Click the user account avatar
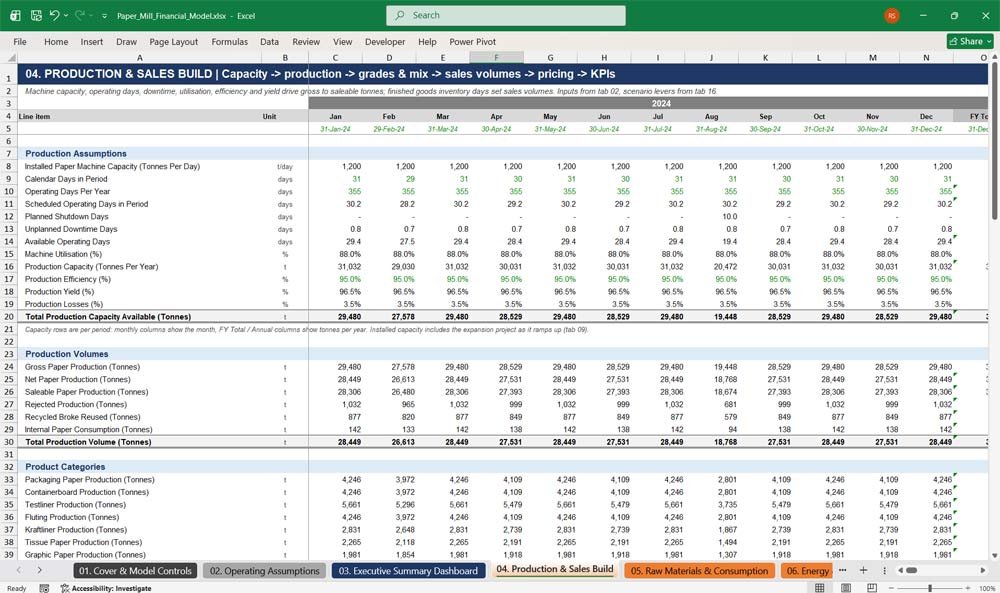This screenshot has height=593, width=1000. (892, 15)
